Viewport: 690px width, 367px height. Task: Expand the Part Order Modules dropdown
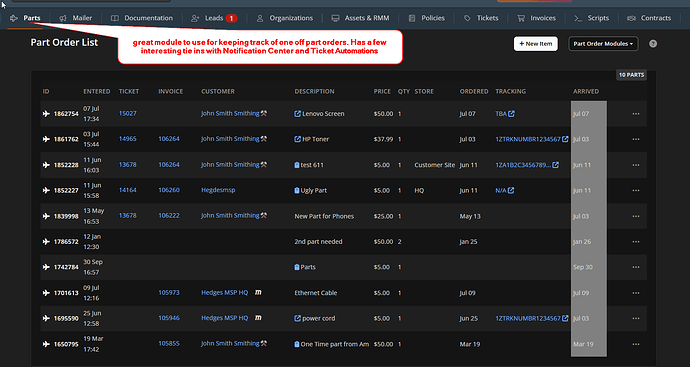[603, 44]
